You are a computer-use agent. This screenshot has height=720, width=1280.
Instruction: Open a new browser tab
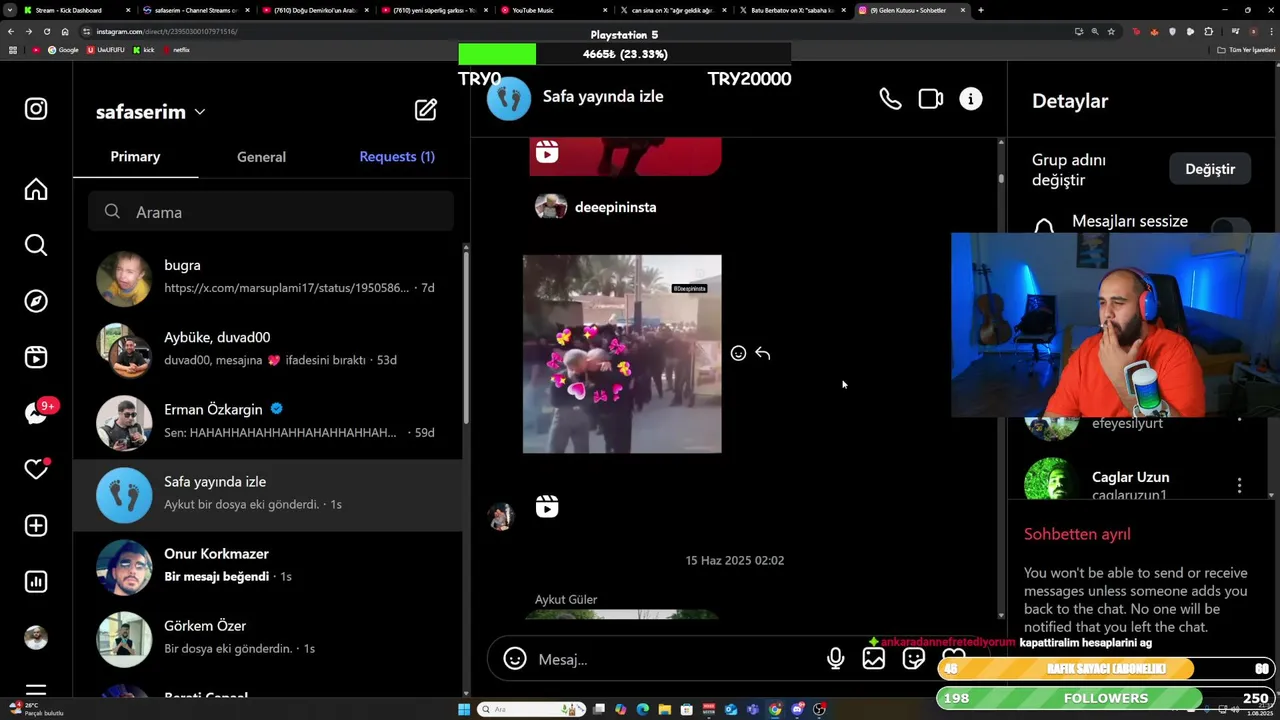[980, 10]
